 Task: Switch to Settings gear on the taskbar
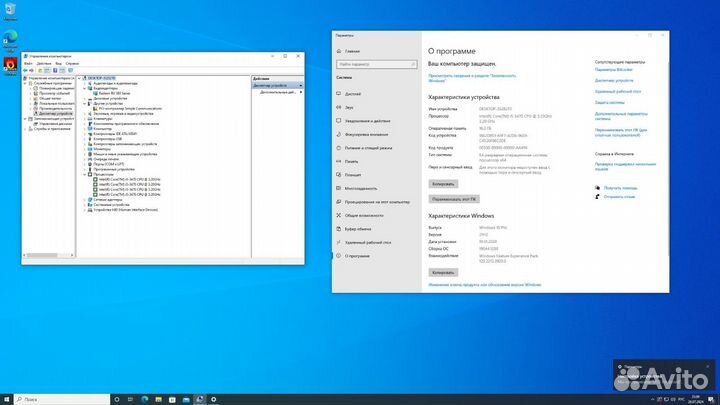pyautogui.click(x=214, y=399)
